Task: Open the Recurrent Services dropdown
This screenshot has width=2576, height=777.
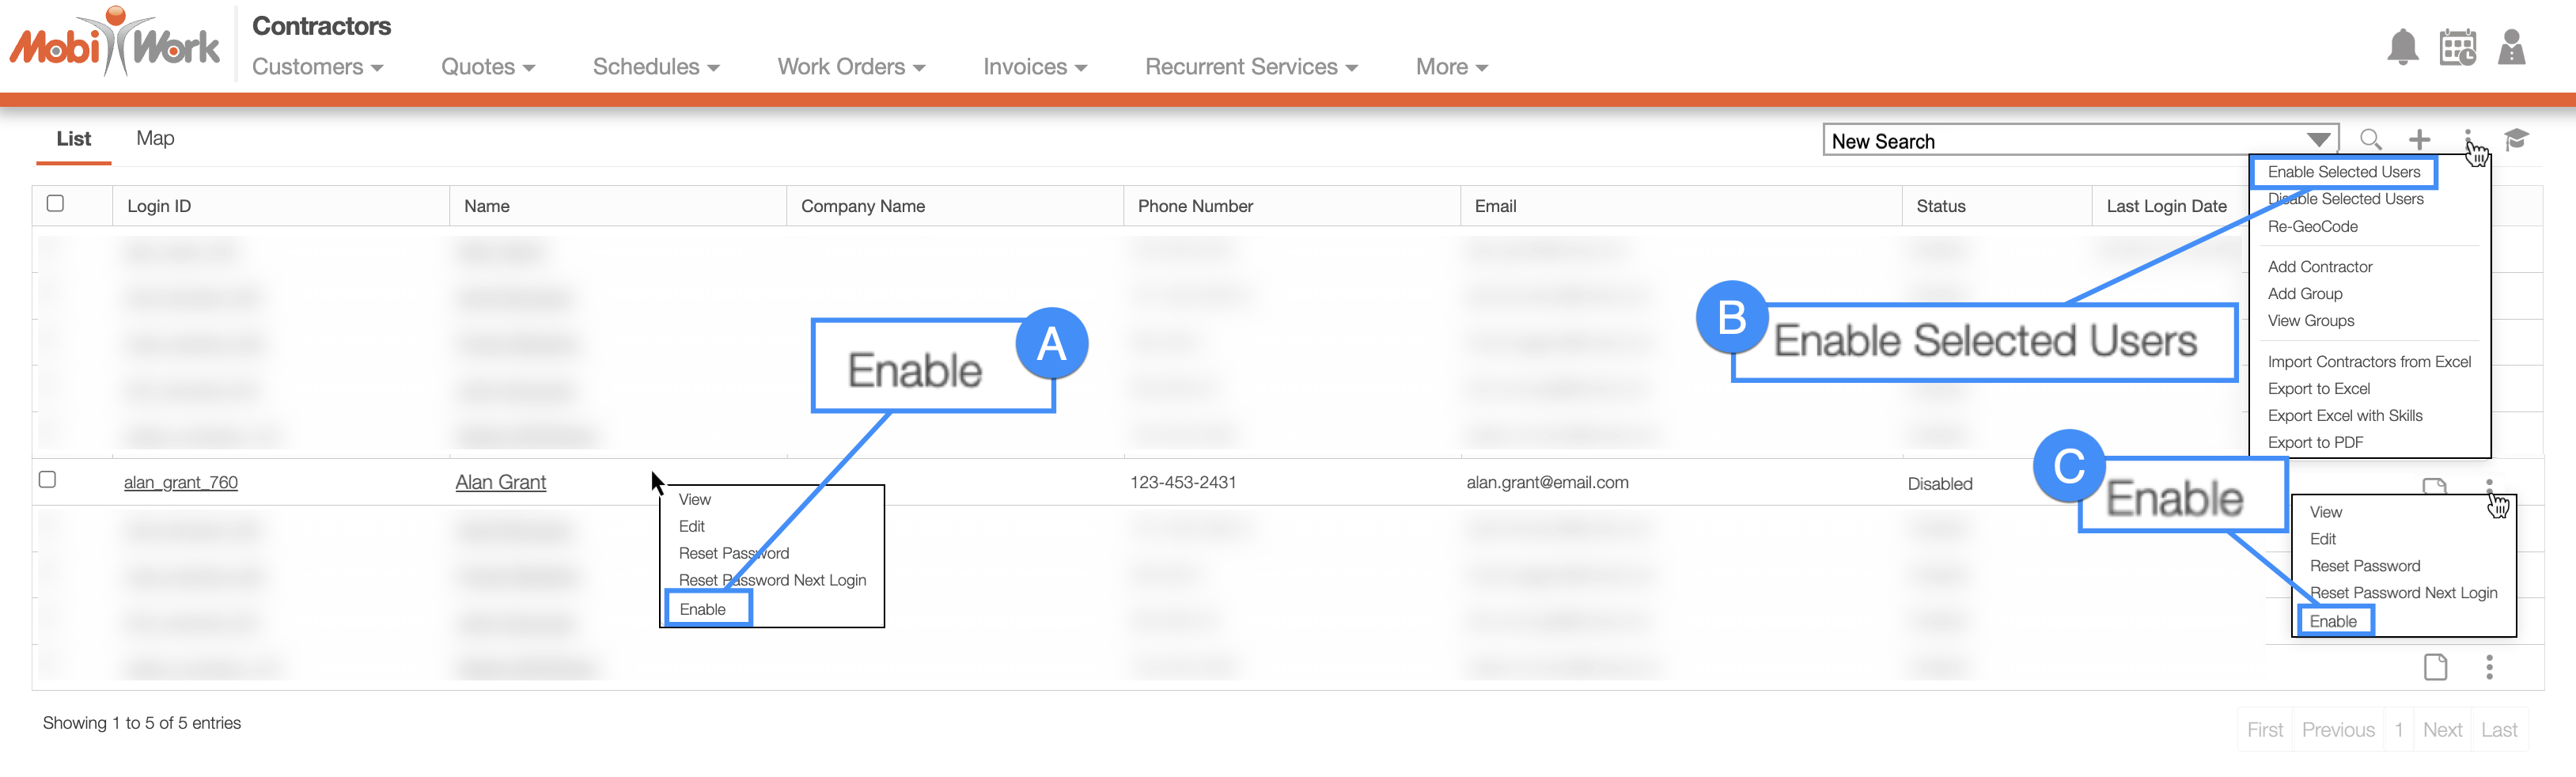Action: click(x=1251, y=66)
